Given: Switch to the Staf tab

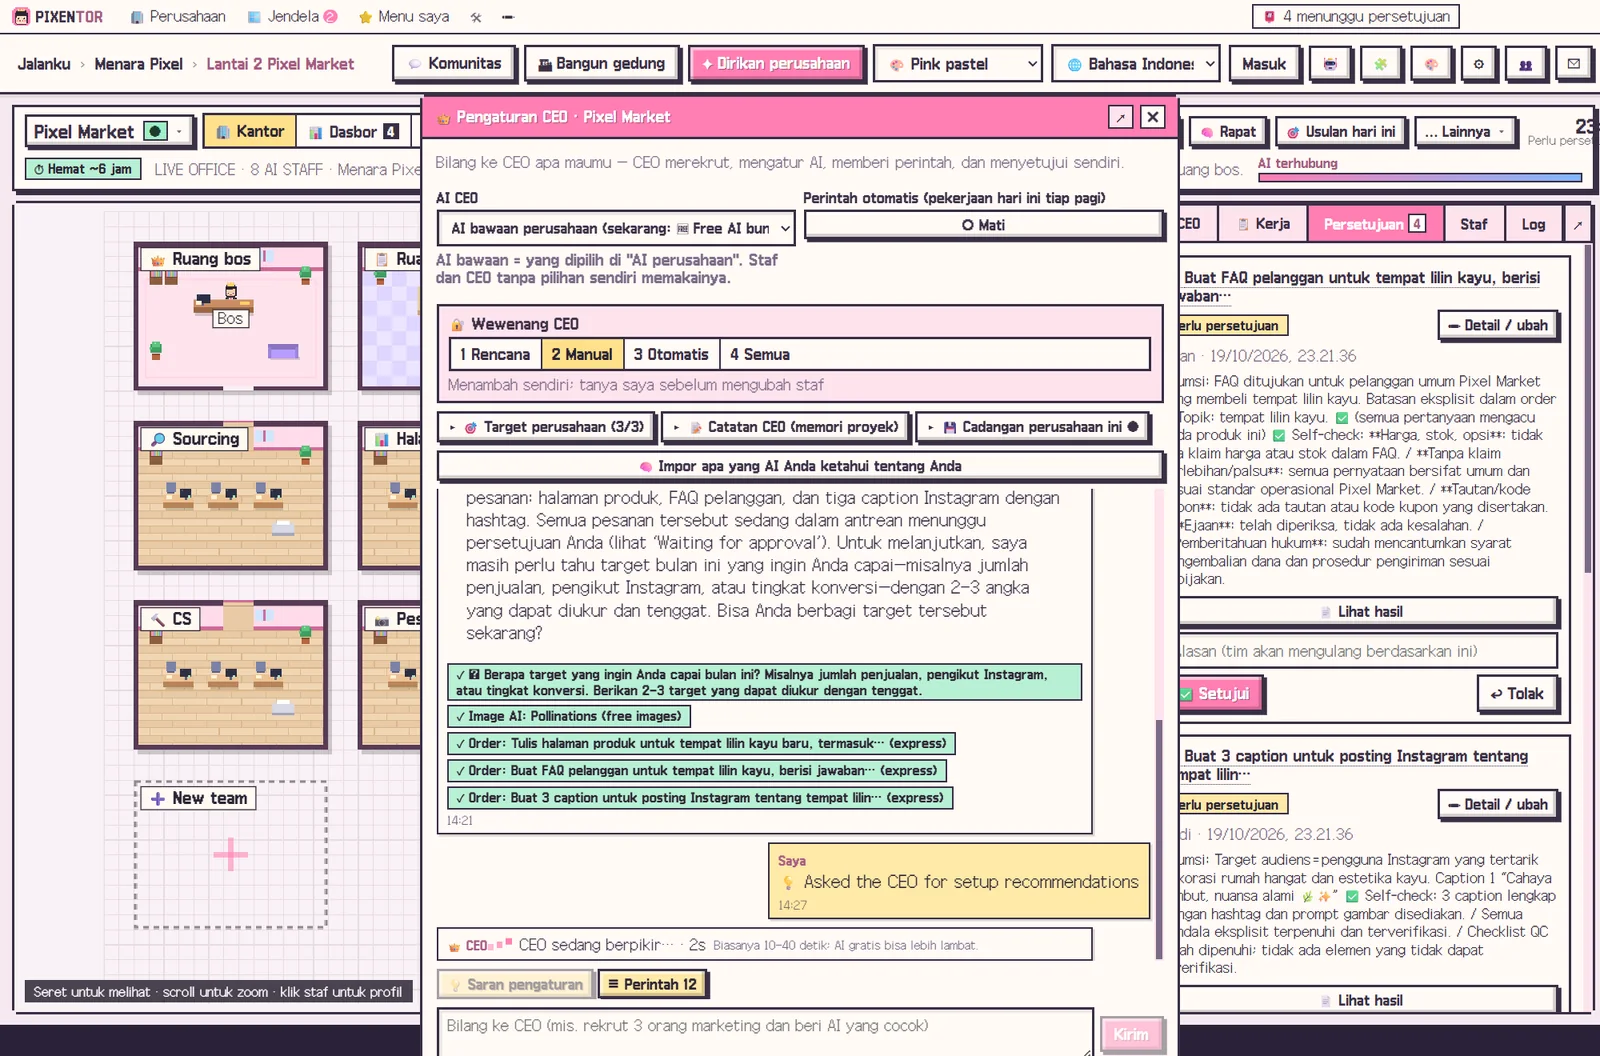Looking at the screenshot, I should pyautogui.click(x=1474, y=224).
